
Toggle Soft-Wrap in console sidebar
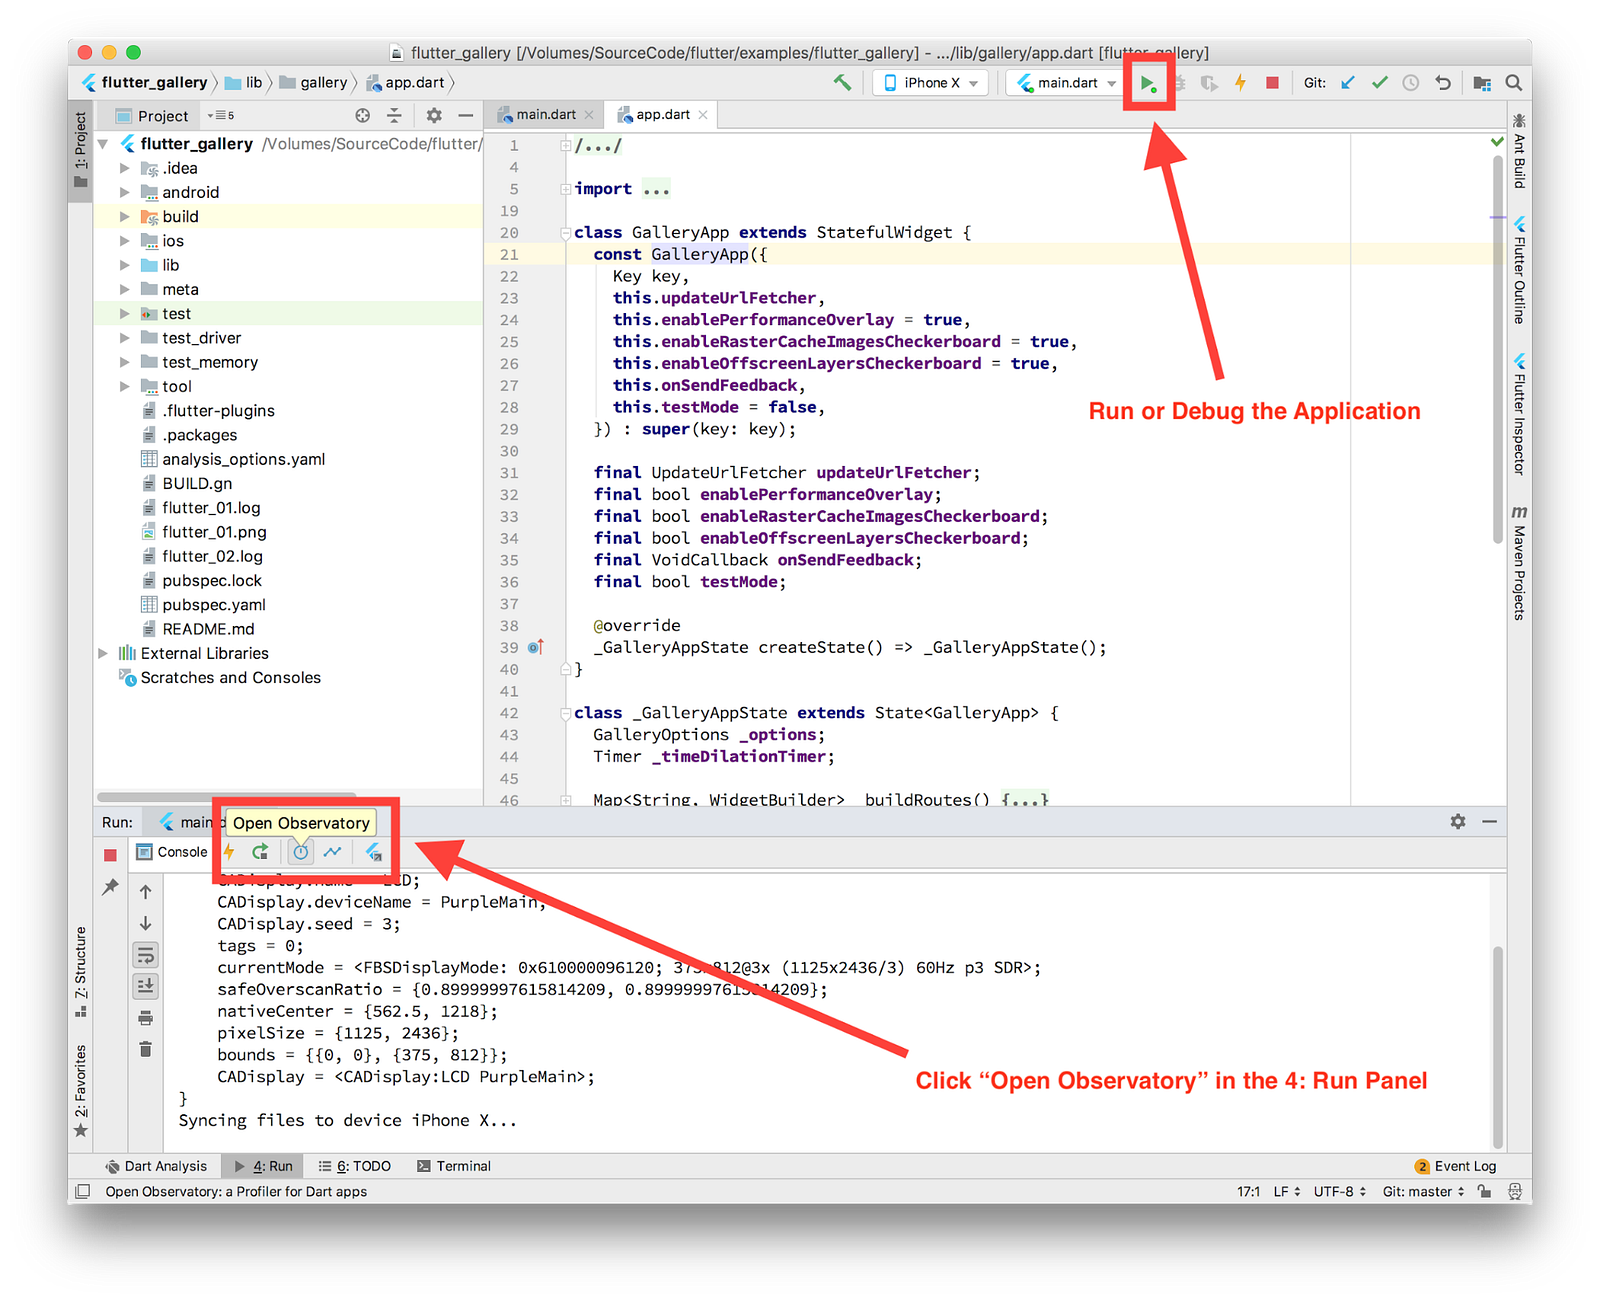[145, 955]
